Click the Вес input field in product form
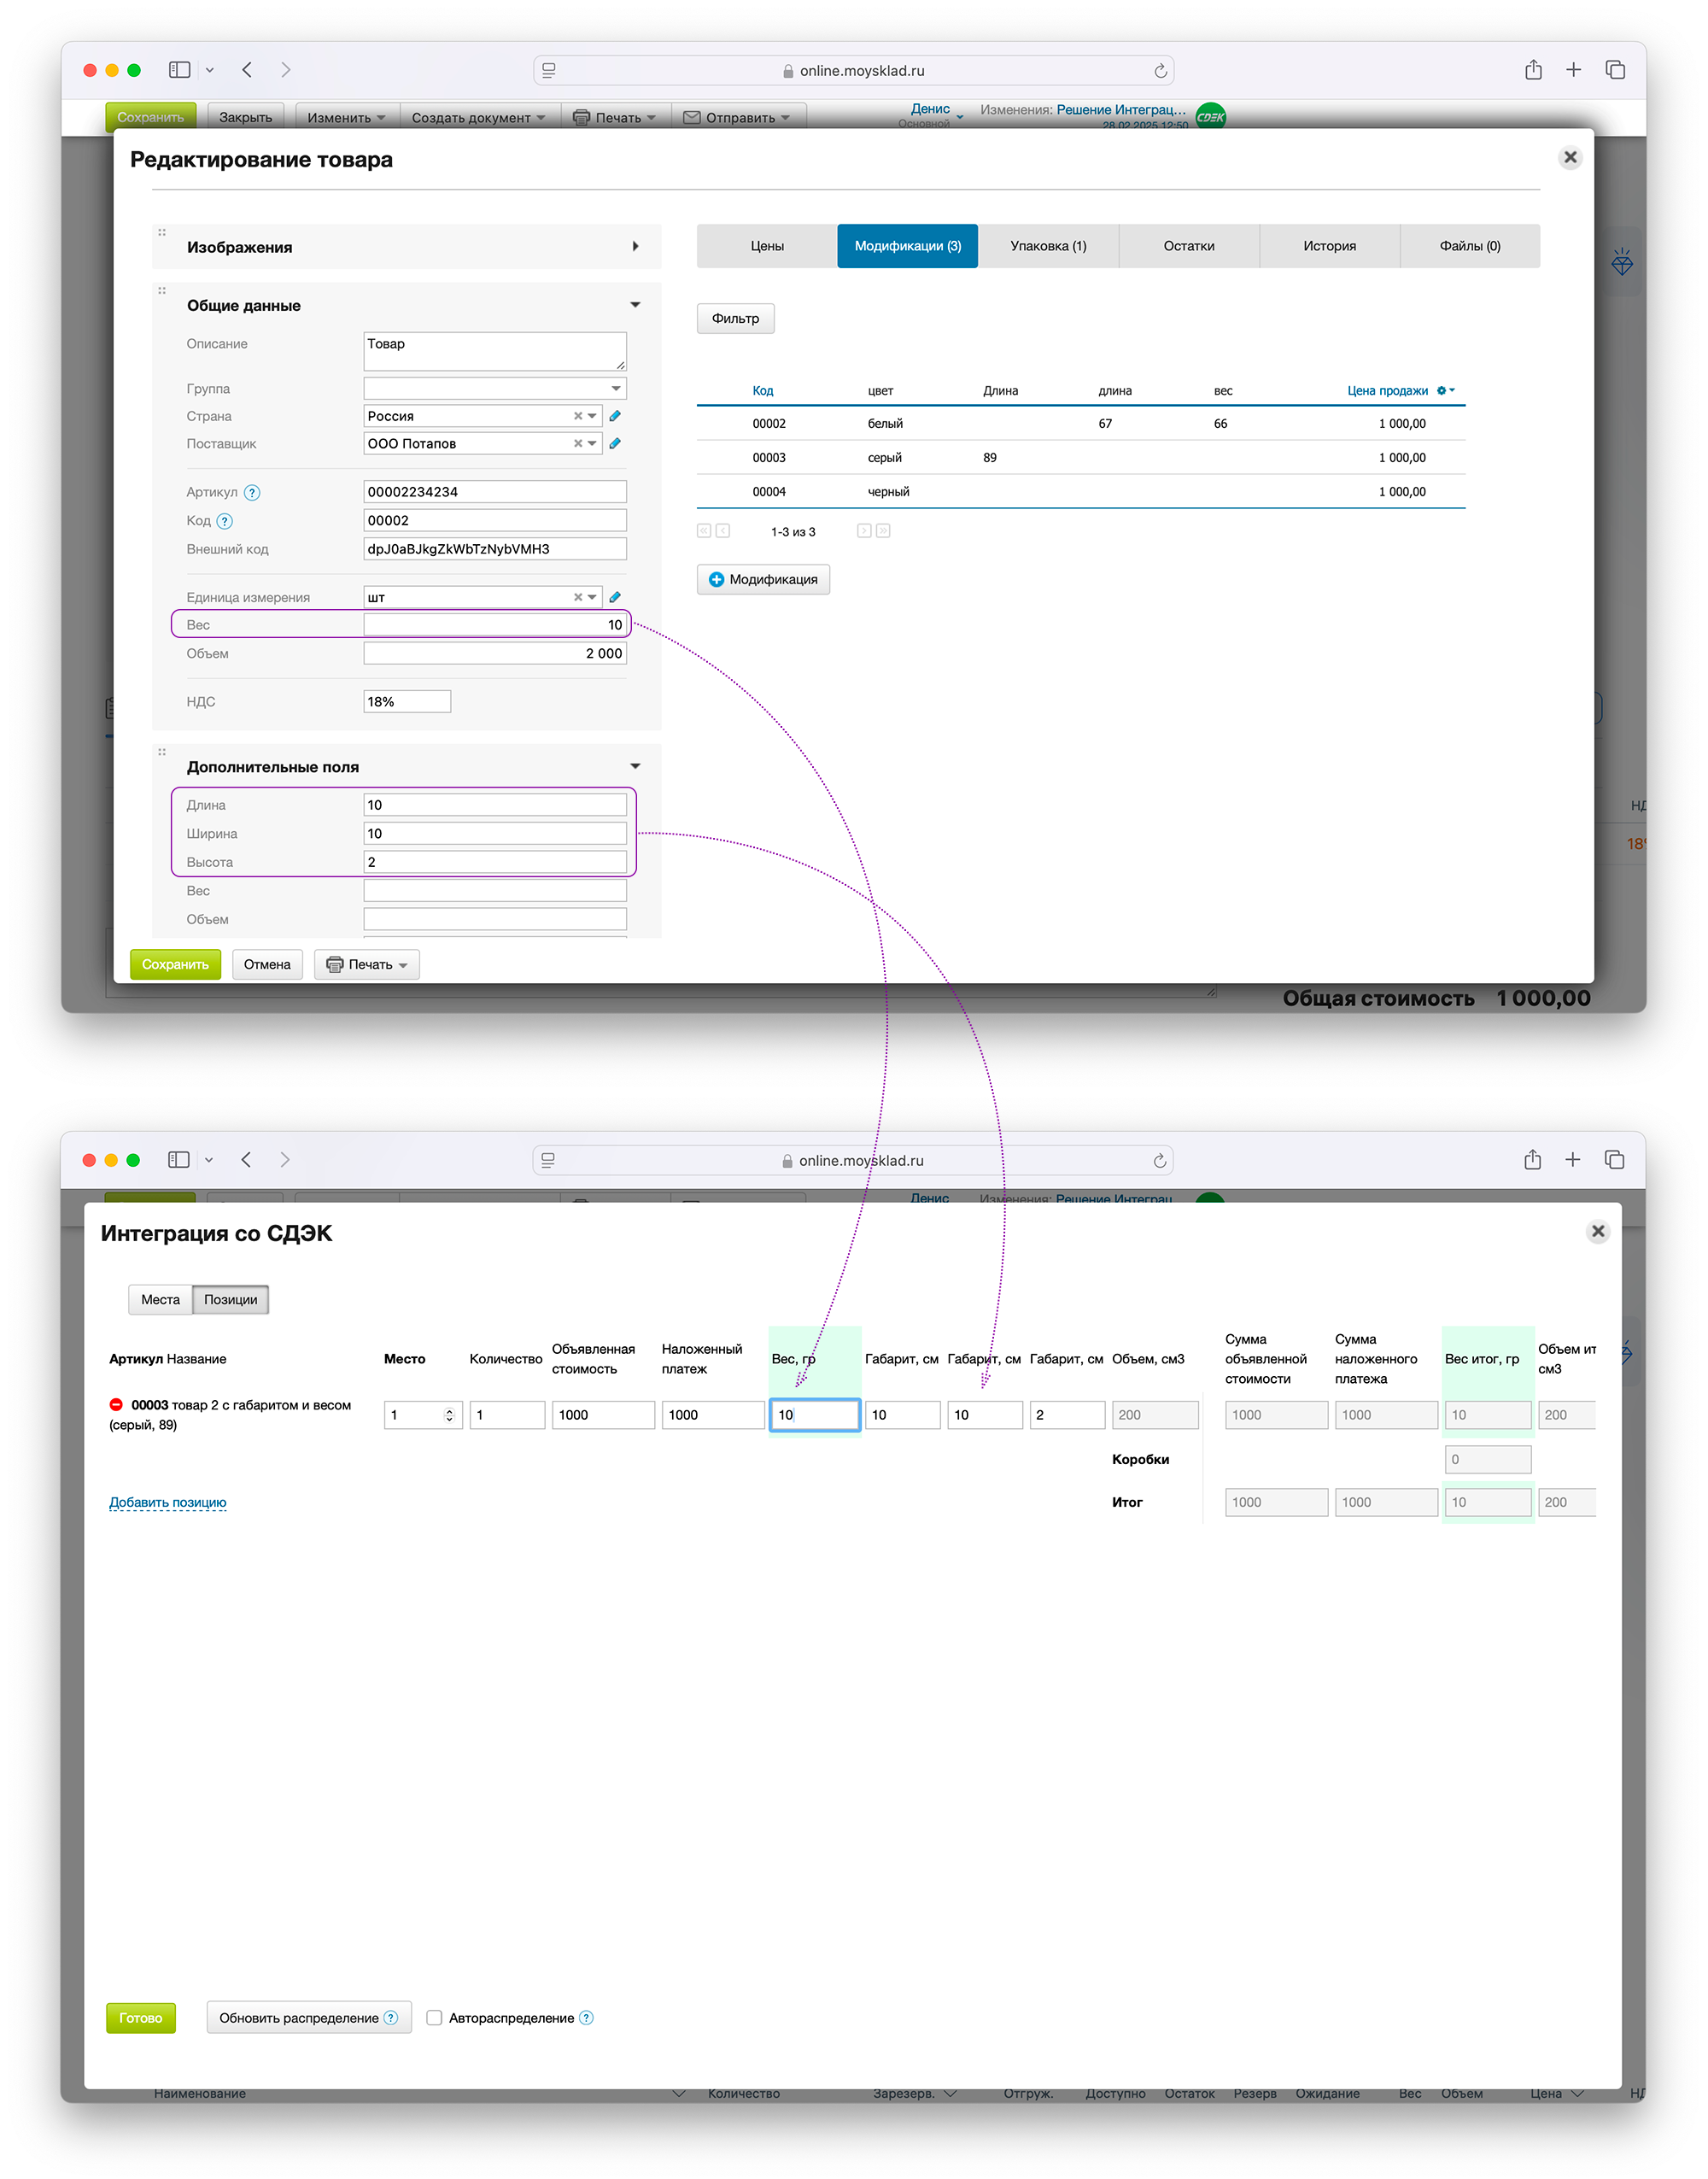 tap(494, 625)
